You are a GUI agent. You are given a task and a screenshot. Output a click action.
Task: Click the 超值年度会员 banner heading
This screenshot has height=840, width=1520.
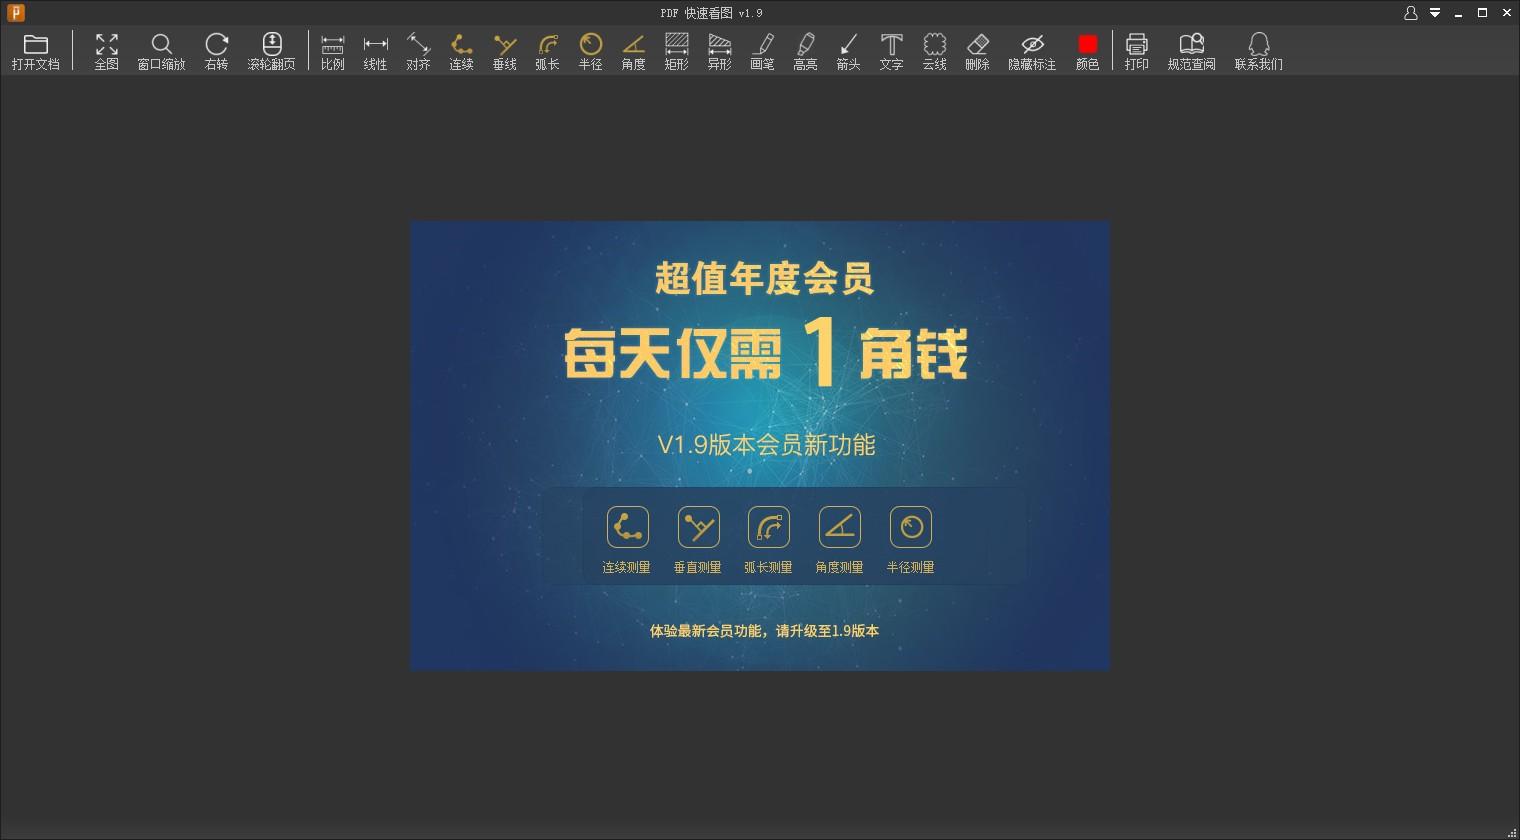point(764,278)
